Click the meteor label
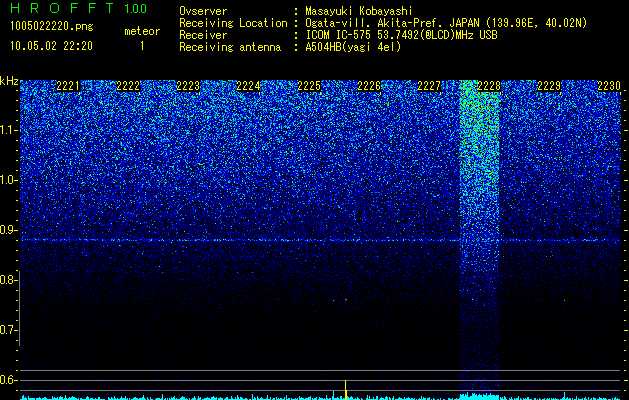The height and width of the screenshot is (400, 629). pyautogui.click(x=142, y=31)
